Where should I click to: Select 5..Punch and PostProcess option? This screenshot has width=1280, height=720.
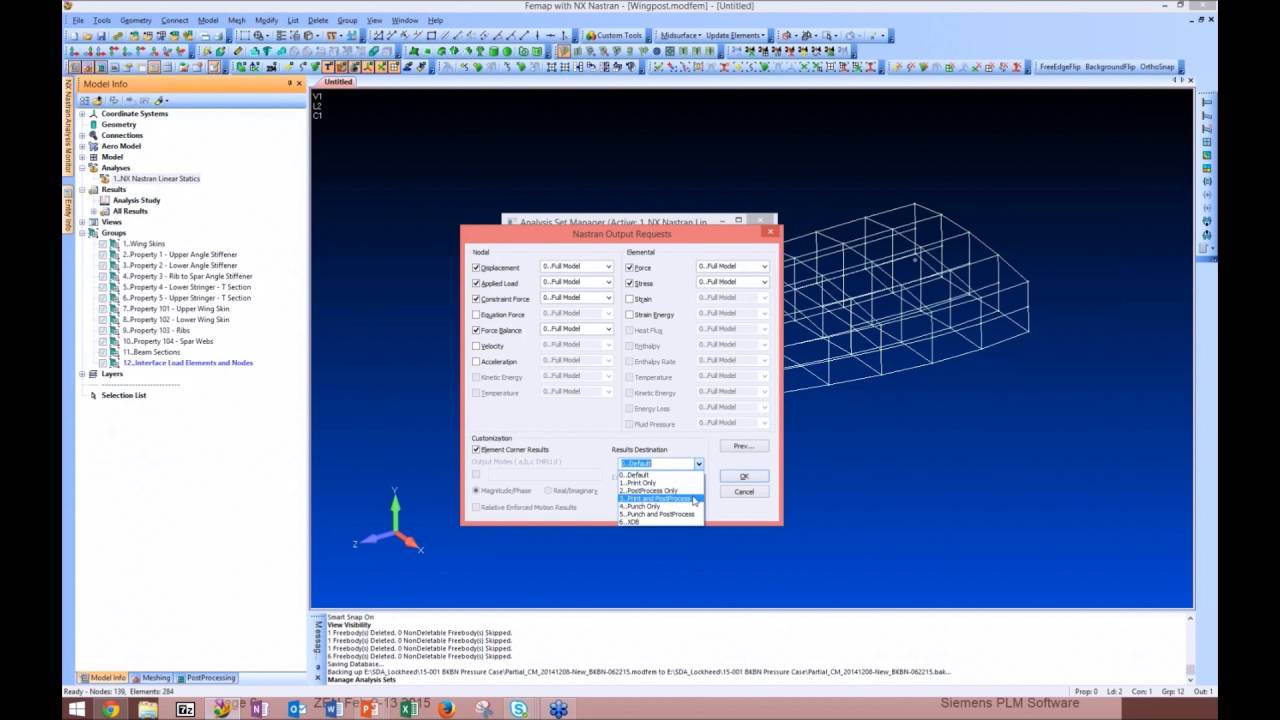coord(661,514)
